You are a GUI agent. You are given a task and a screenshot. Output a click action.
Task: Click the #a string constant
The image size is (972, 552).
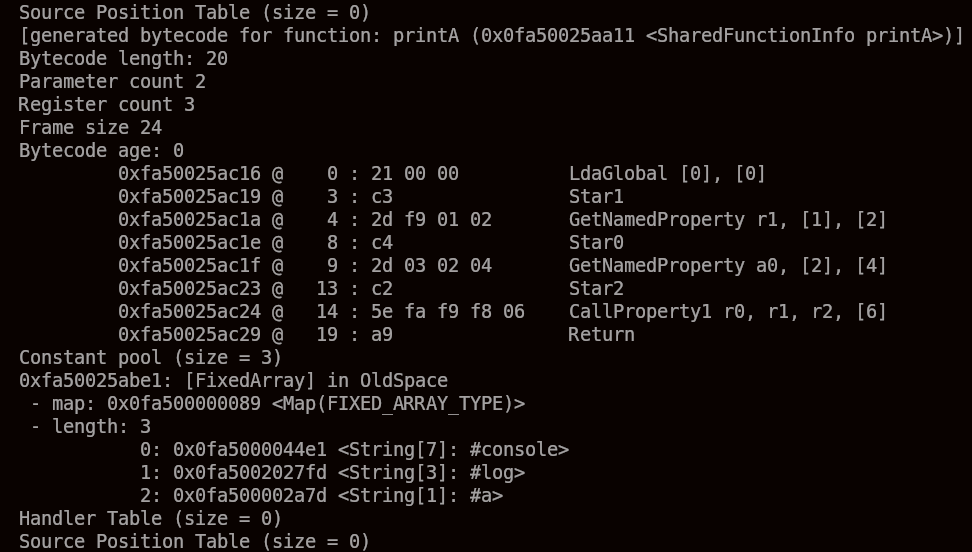tap(485, 496)
